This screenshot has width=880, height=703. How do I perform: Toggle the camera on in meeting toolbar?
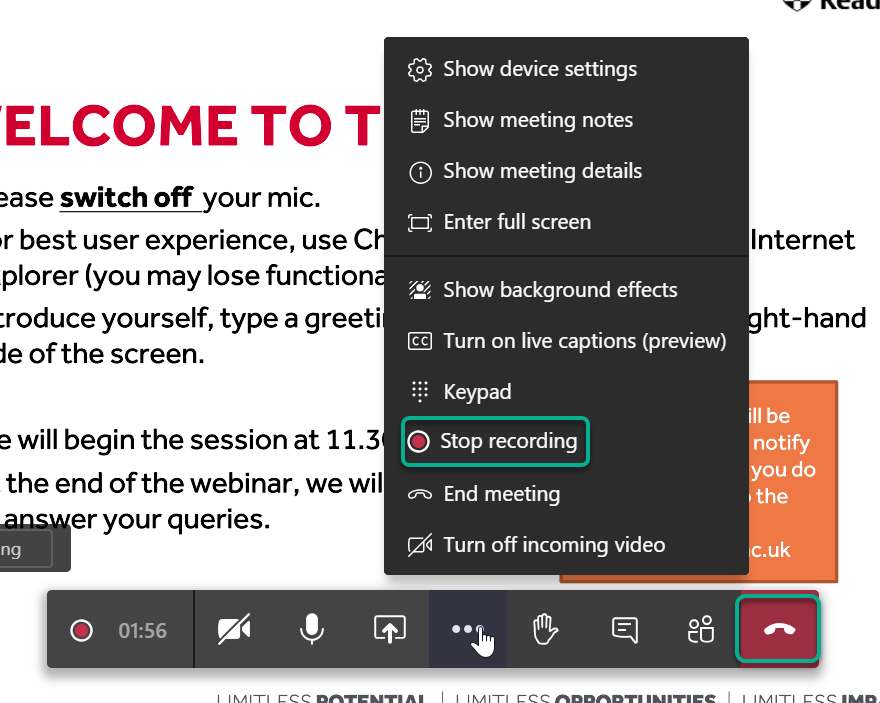pyautogui.click(x=234, y=629)
